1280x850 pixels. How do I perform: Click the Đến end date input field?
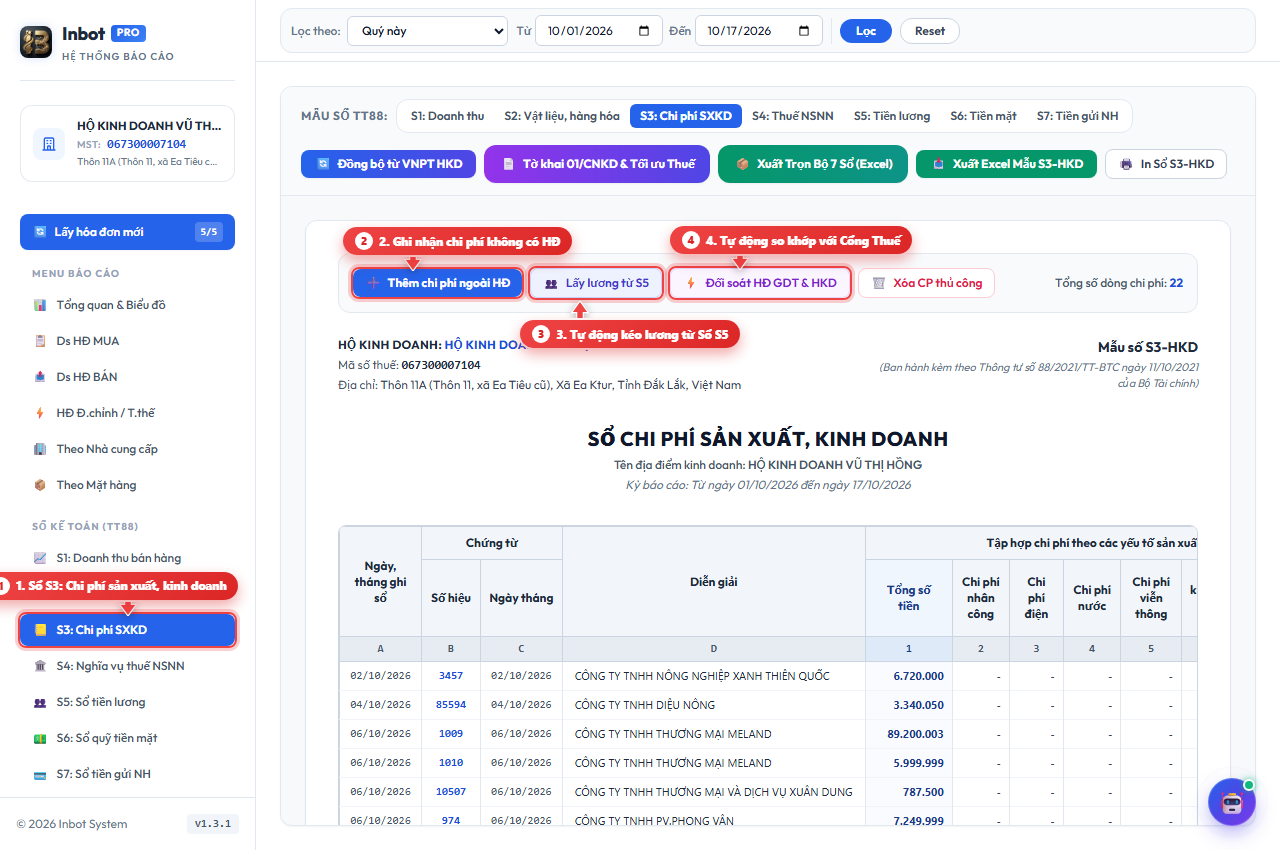click(759, 31)
